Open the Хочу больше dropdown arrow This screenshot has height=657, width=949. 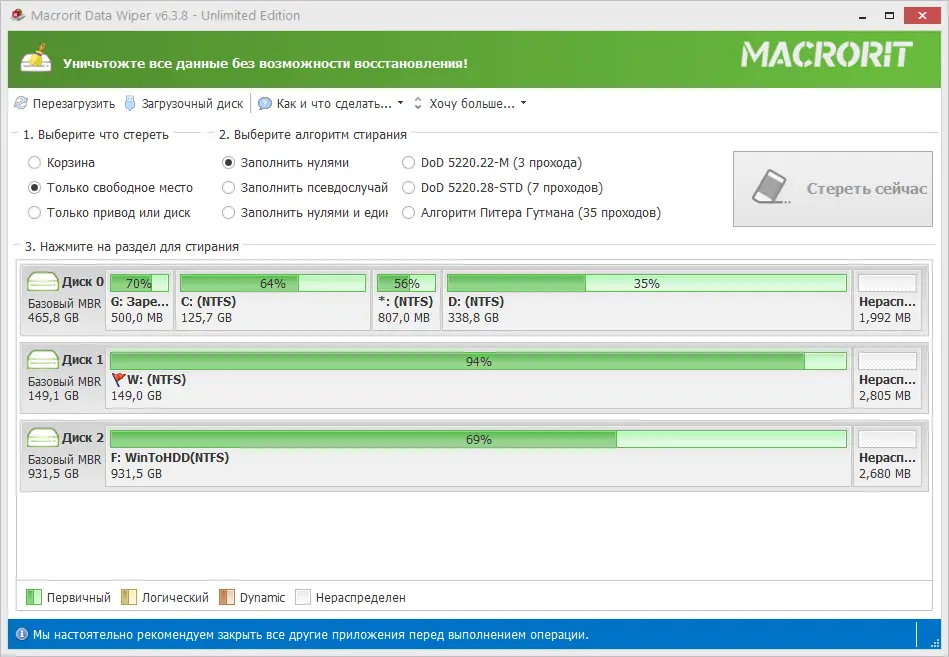(524, 103)
